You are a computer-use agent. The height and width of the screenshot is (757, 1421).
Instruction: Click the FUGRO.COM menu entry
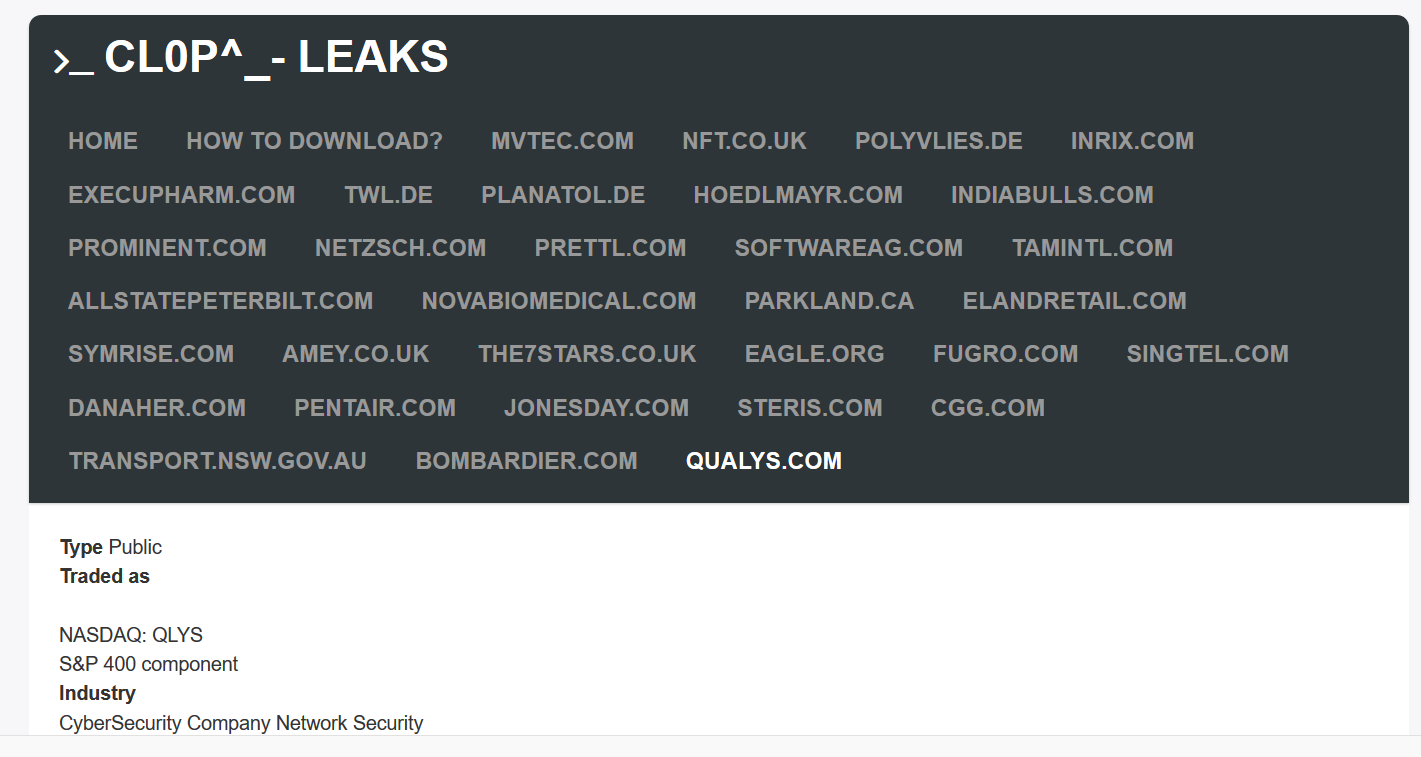[x=1005, y=354]
